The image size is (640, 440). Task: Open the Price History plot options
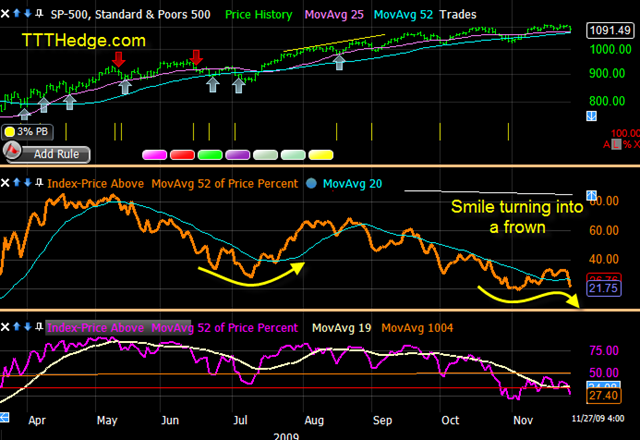coord(259,15)
